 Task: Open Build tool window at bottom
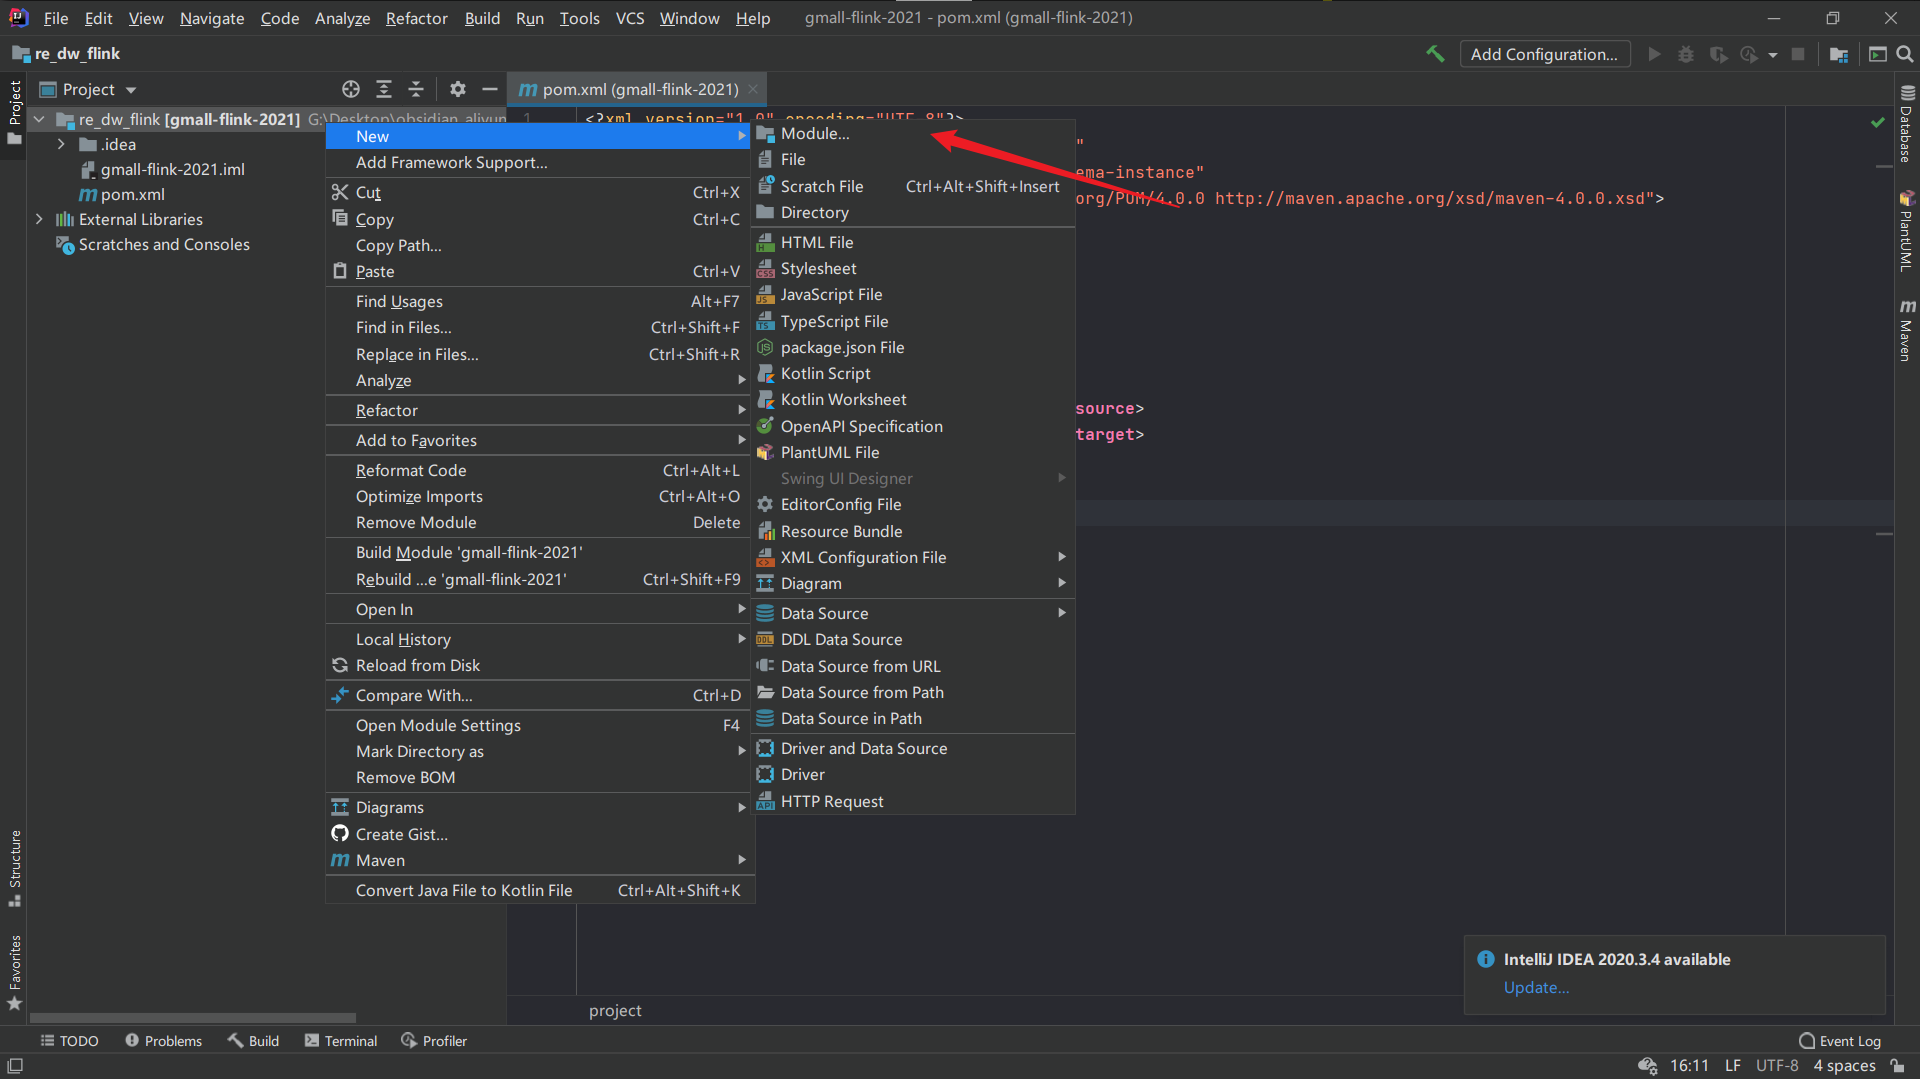253,1041
